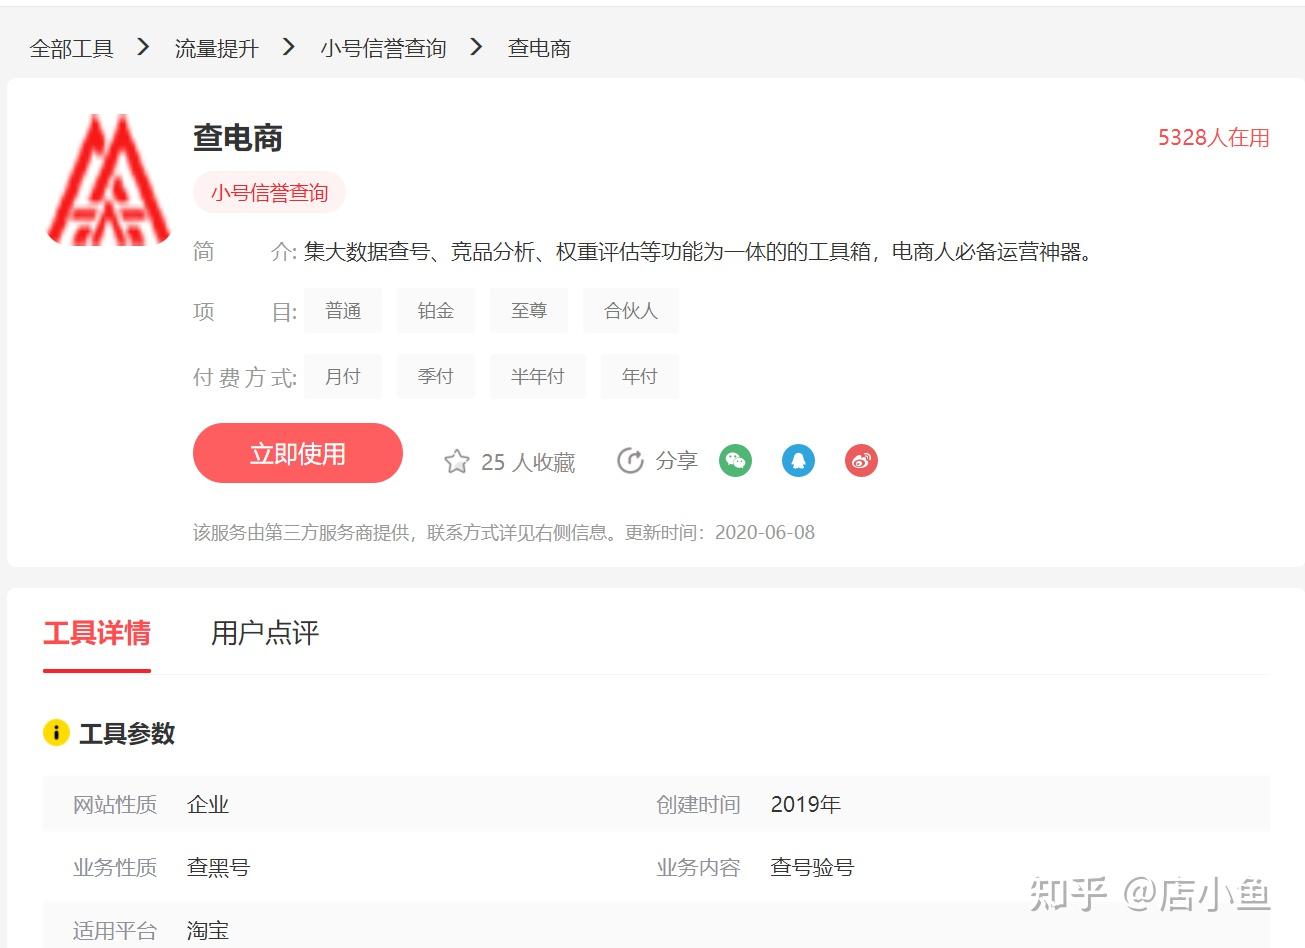The width and height of the screenshot is (1305, 948).
Task: Choose 月付 payment option
Action: 343,376
